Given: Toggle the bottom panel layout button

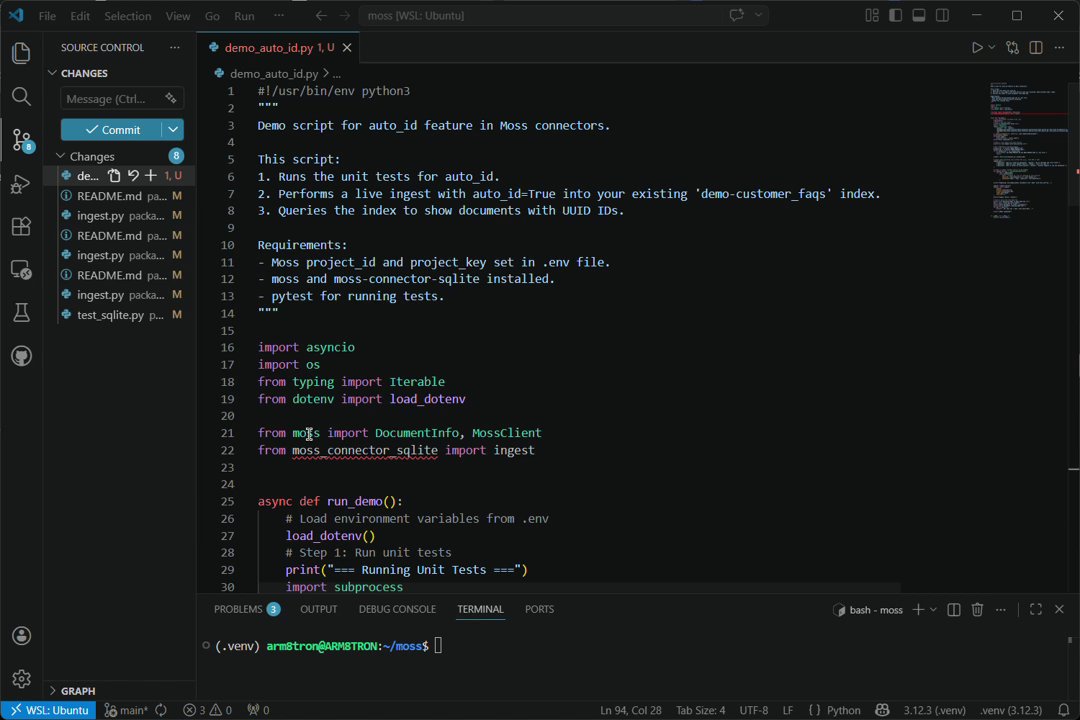Looking at the screenshot, I should [x=918, y=16].
